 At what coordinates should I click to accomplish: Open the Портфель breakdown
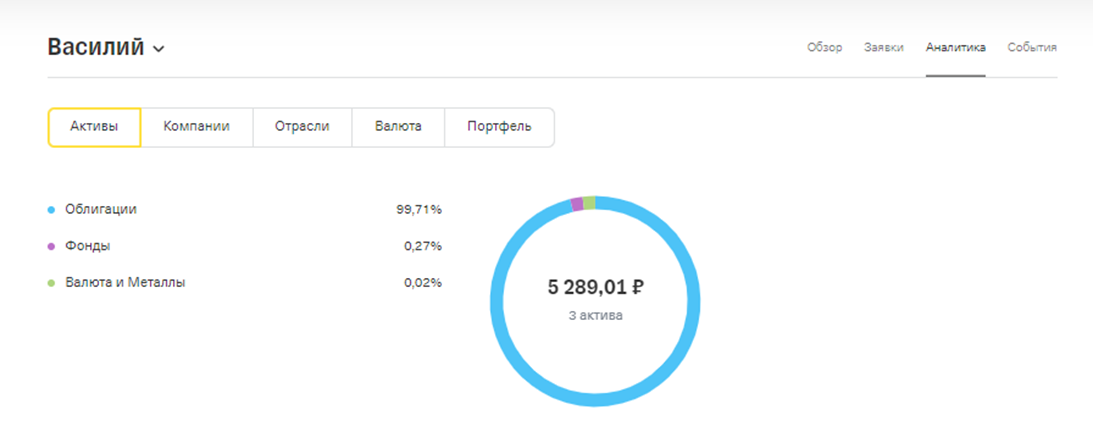tap(499, 127)
